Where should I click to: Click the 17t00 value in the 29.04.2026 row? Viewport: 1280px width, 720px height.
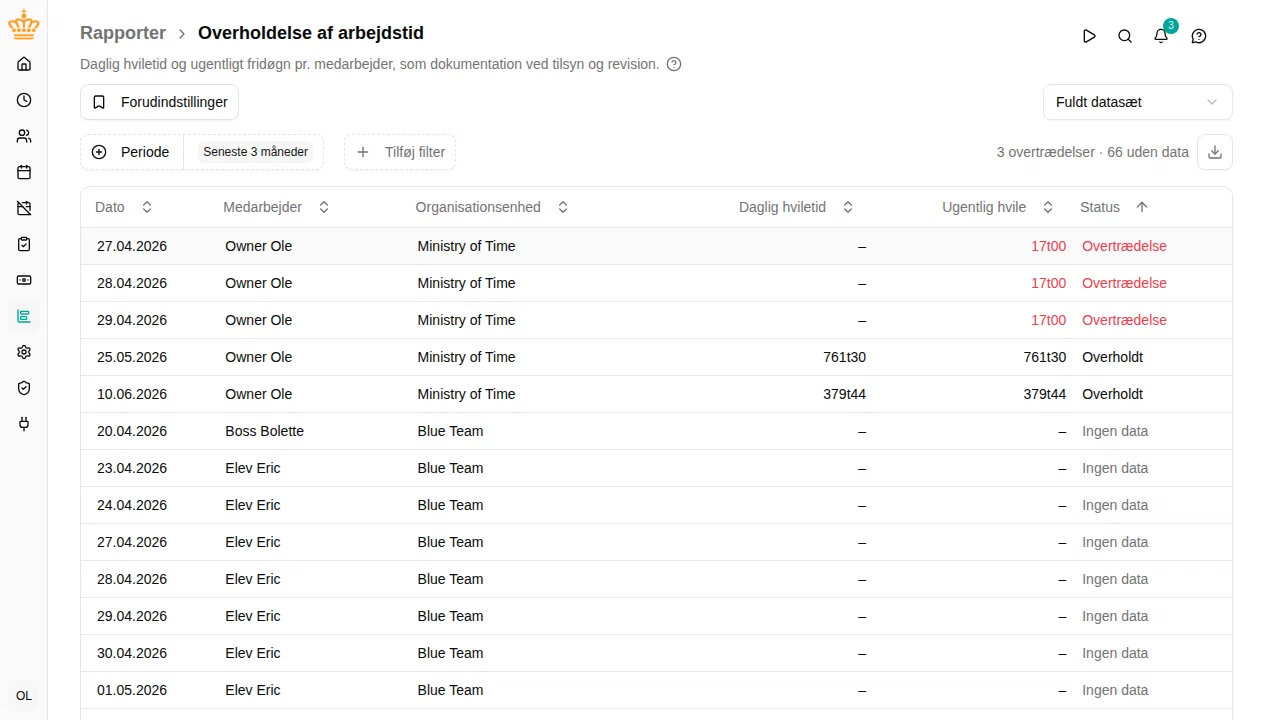point(1048,320)
